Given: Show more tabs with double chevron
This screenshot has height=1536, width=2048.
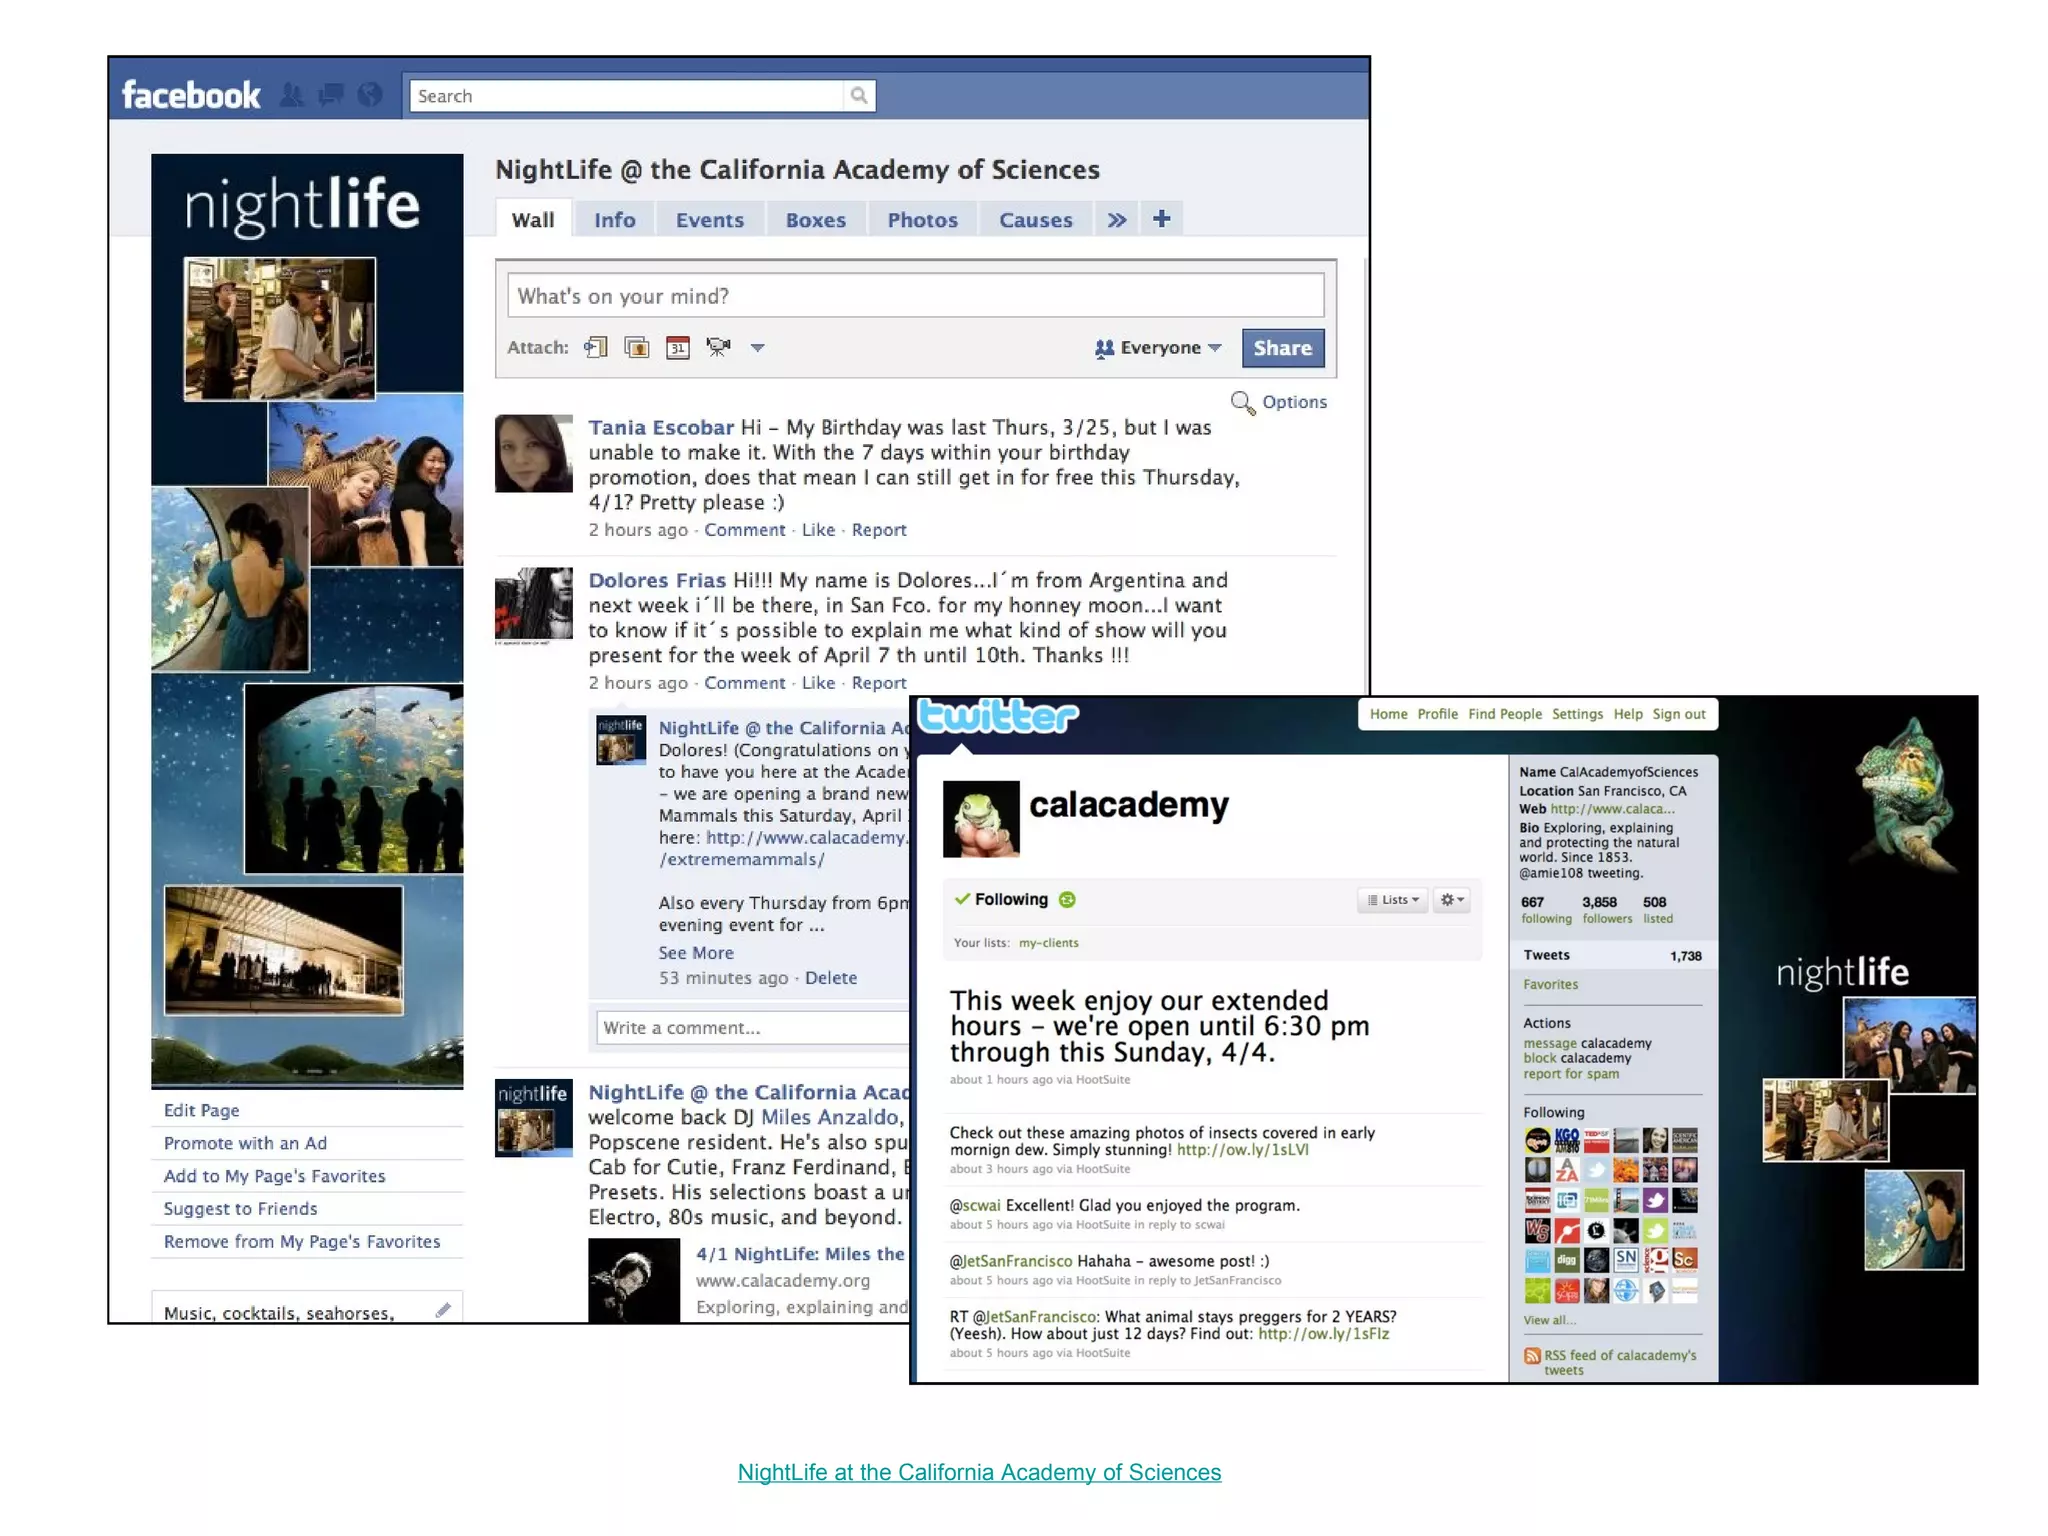Looking at the screenshot, I should click(x=1117, y=220).
